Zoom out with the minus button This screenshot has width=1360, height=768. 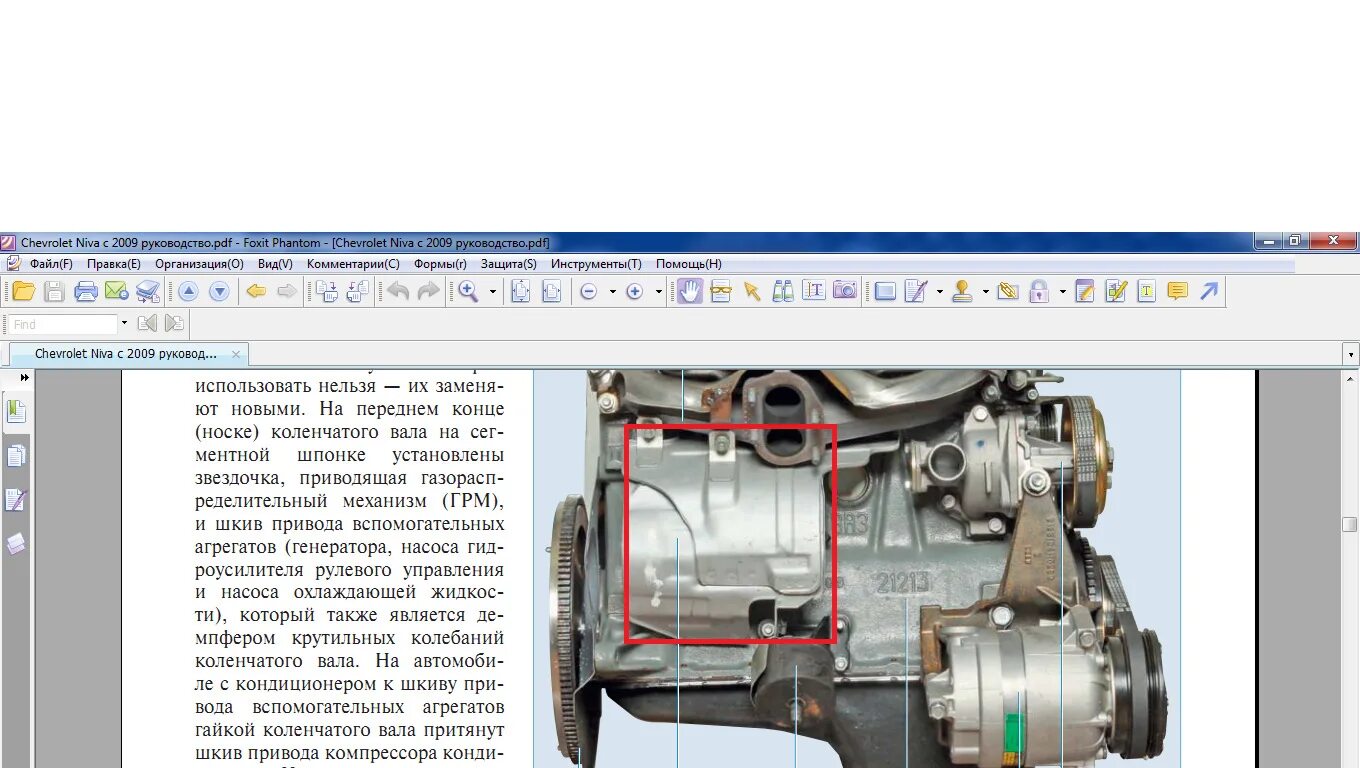pos(589,291)
